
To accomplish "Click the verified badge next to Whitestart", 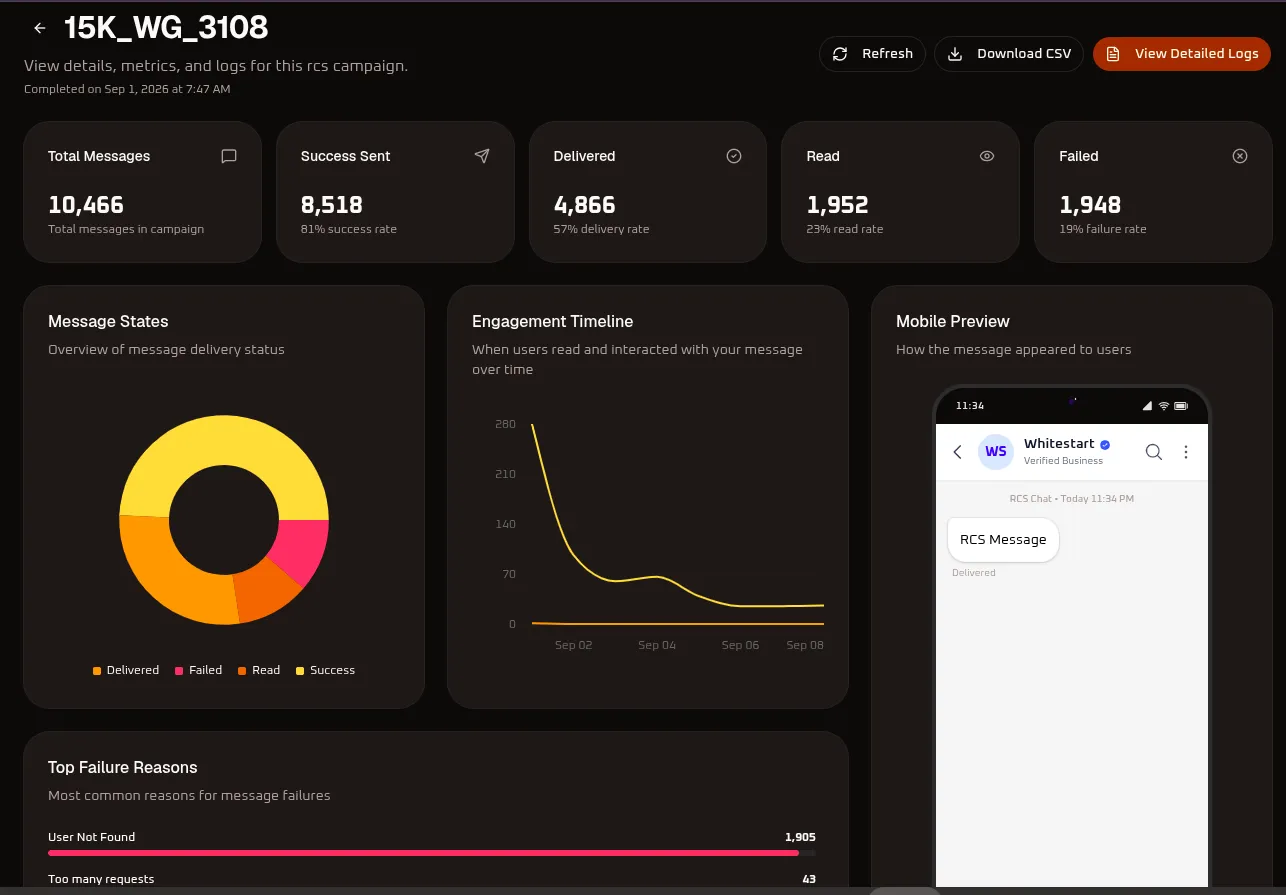I will 1105,444.
